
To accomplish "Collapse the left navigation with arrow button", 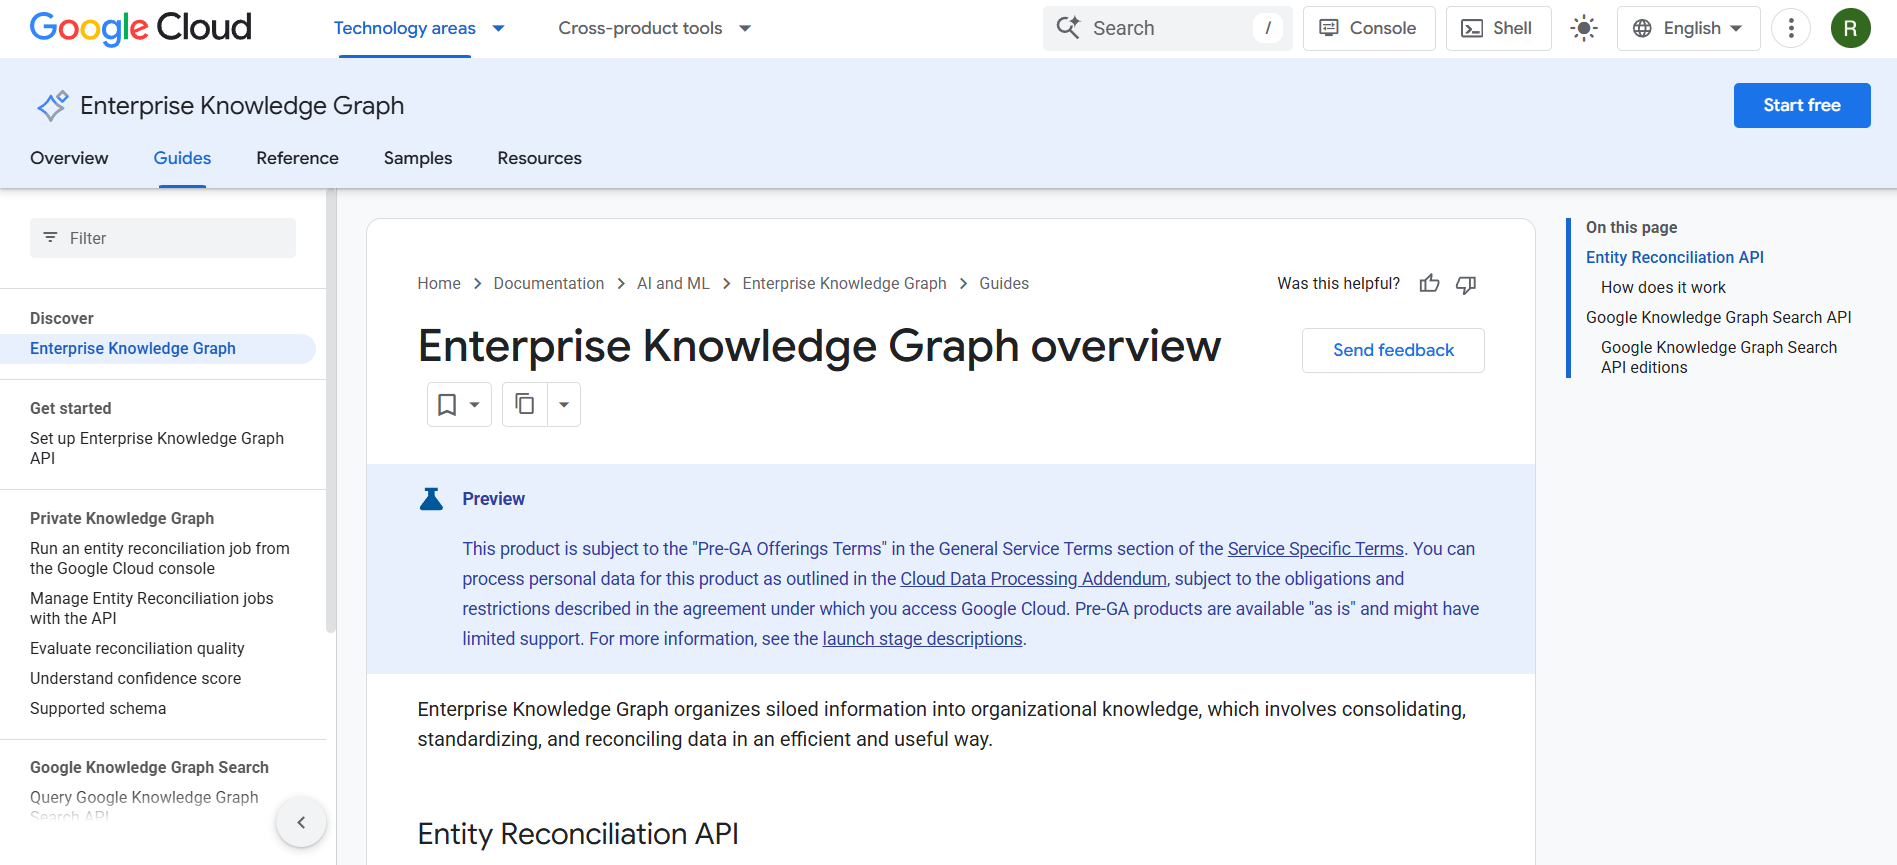I will [301, 823].
